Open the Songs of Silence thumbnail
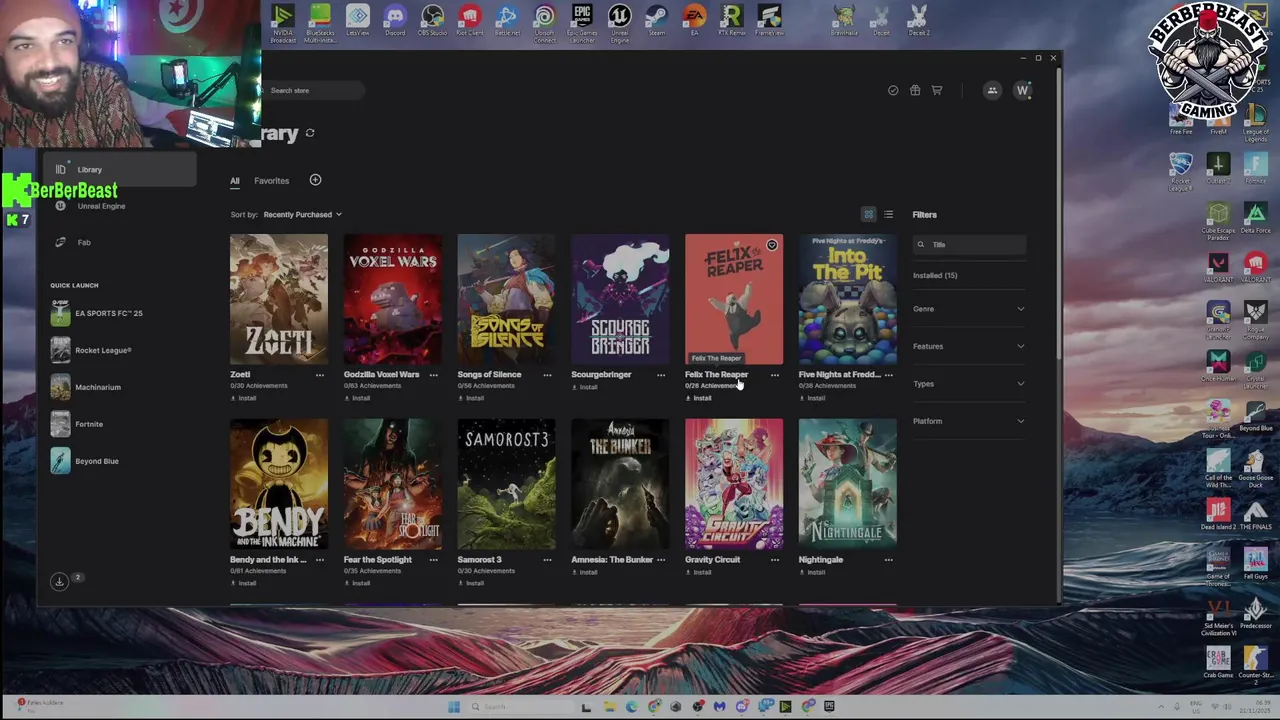Viewport: 1280px width, 720px height. coord(506,299)
